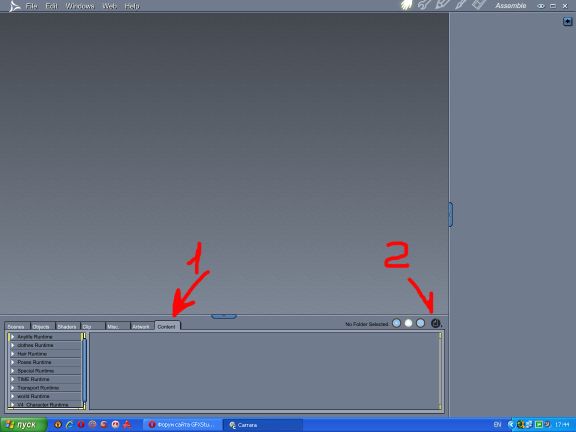Click the blue scrollbar of the runtime folder list
Image resolution: width=576 pixels, height=432 pixels.
84,370
